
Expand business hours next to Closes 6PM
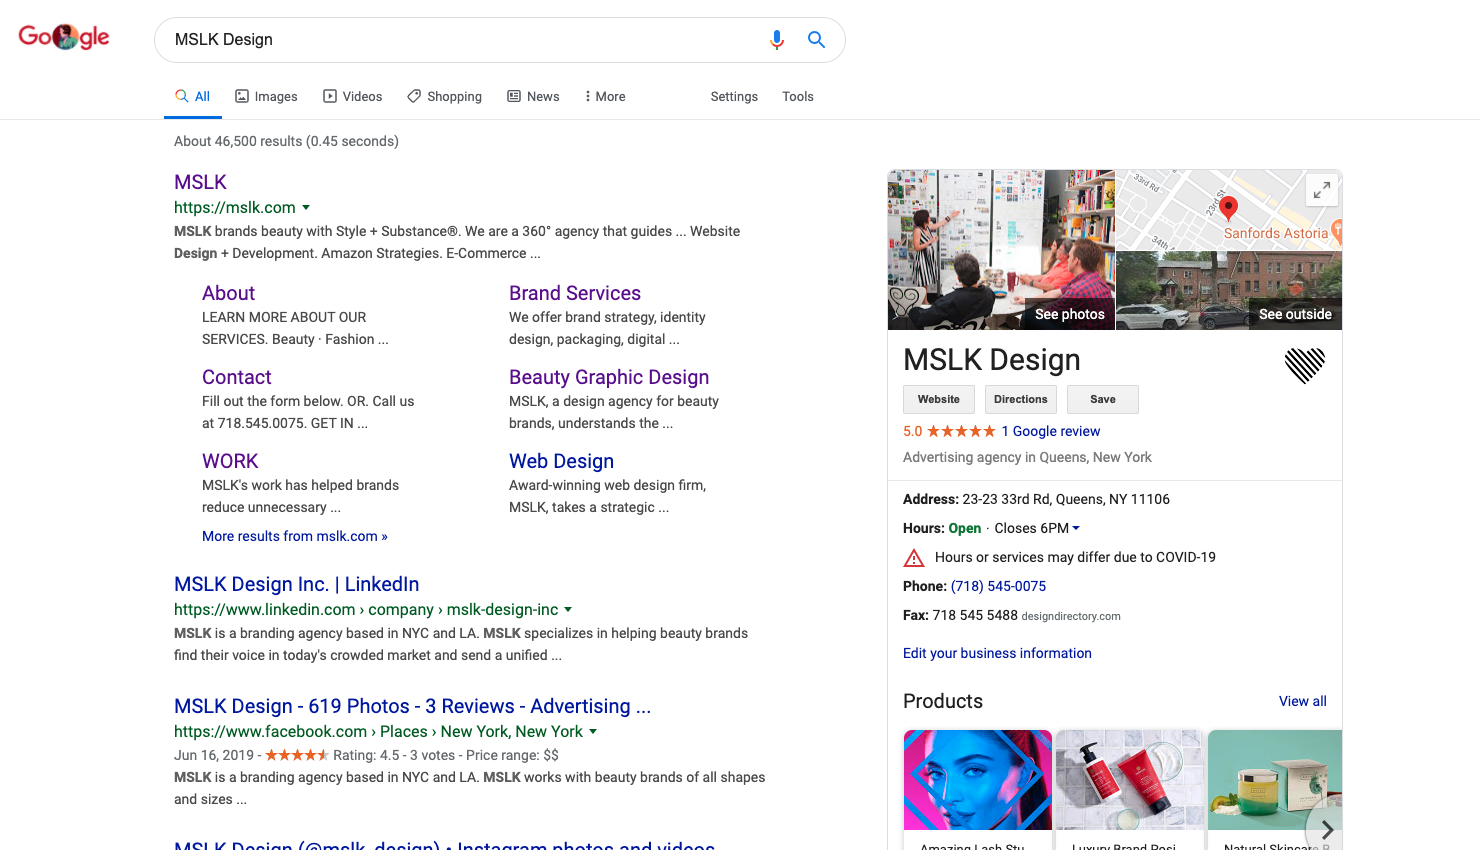(x=1076, y=528)
